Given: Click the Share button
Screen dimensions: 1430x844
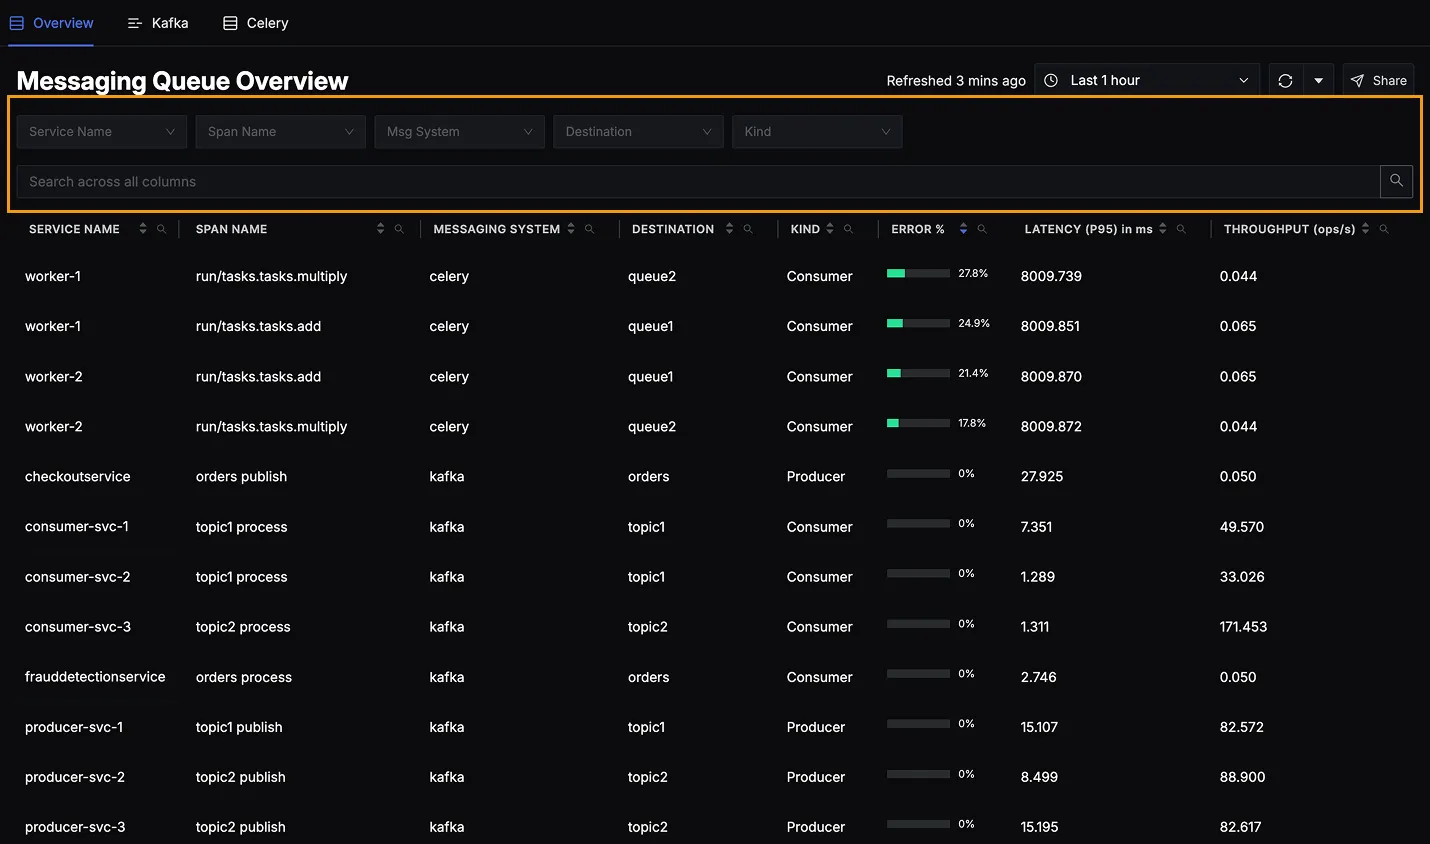Looking at the screenshot, I should coord(1378,80).
